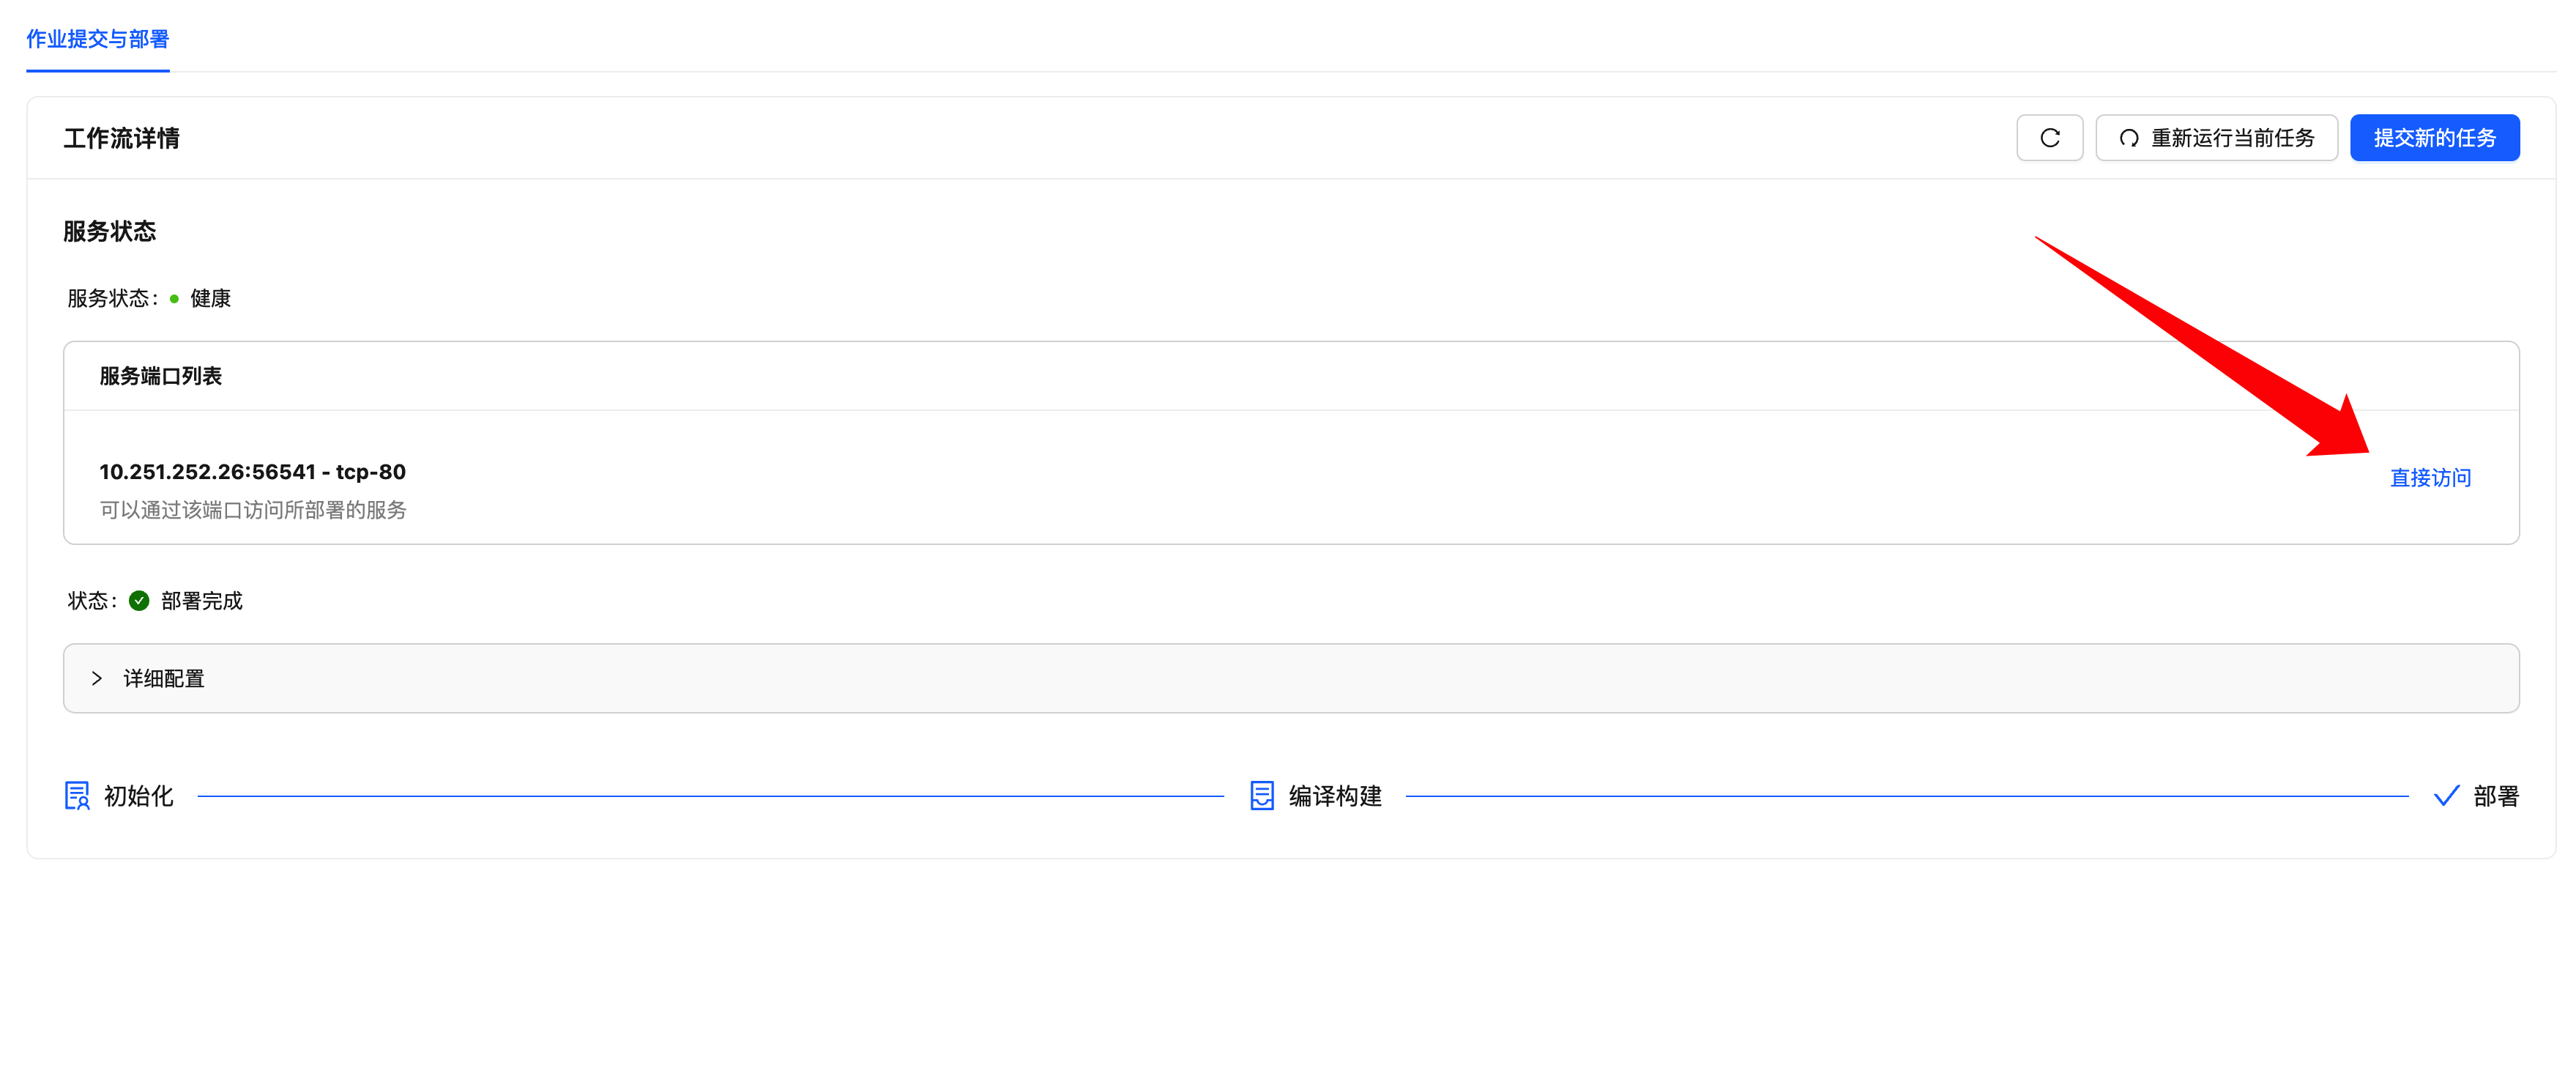This screenshot has width=2576, height=1071.
Task: Expand the 详细配置 chevron arrow
Action: 97,679
